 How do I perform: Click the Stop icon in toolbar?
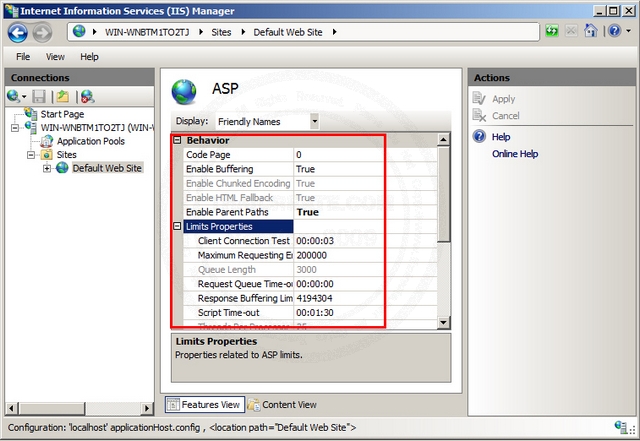coord(571,31)
